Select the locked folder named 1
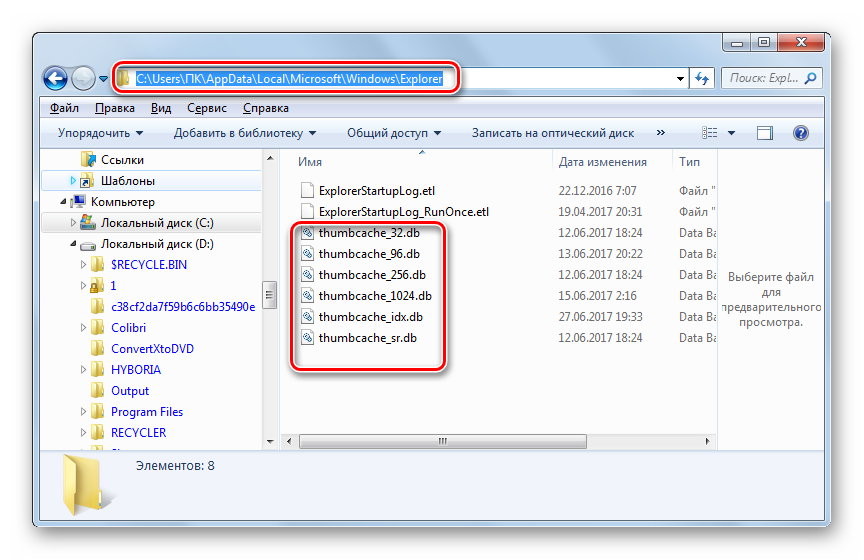This screenshot has width=864, height=560. click(x=114, y=286)
